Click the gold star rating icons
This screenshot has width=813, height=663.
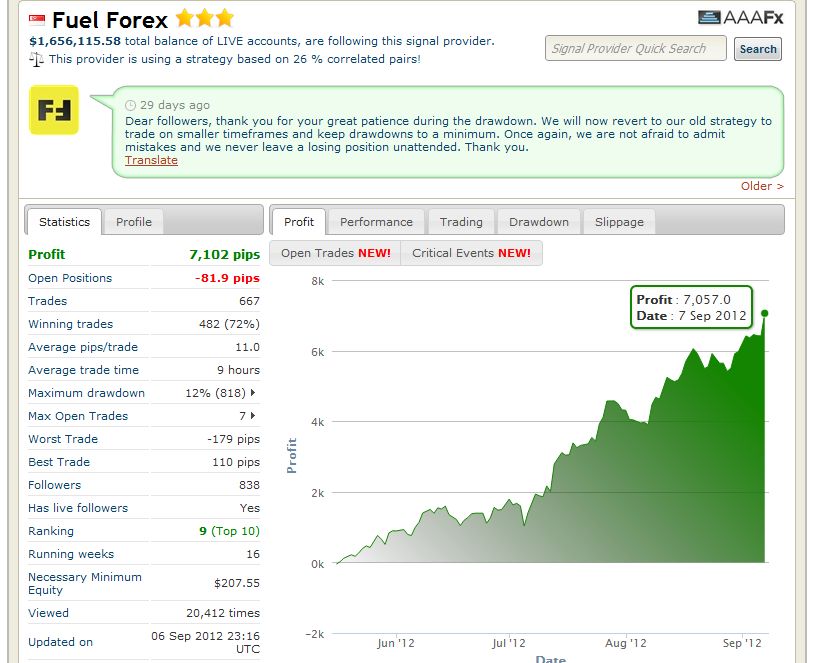205,19
